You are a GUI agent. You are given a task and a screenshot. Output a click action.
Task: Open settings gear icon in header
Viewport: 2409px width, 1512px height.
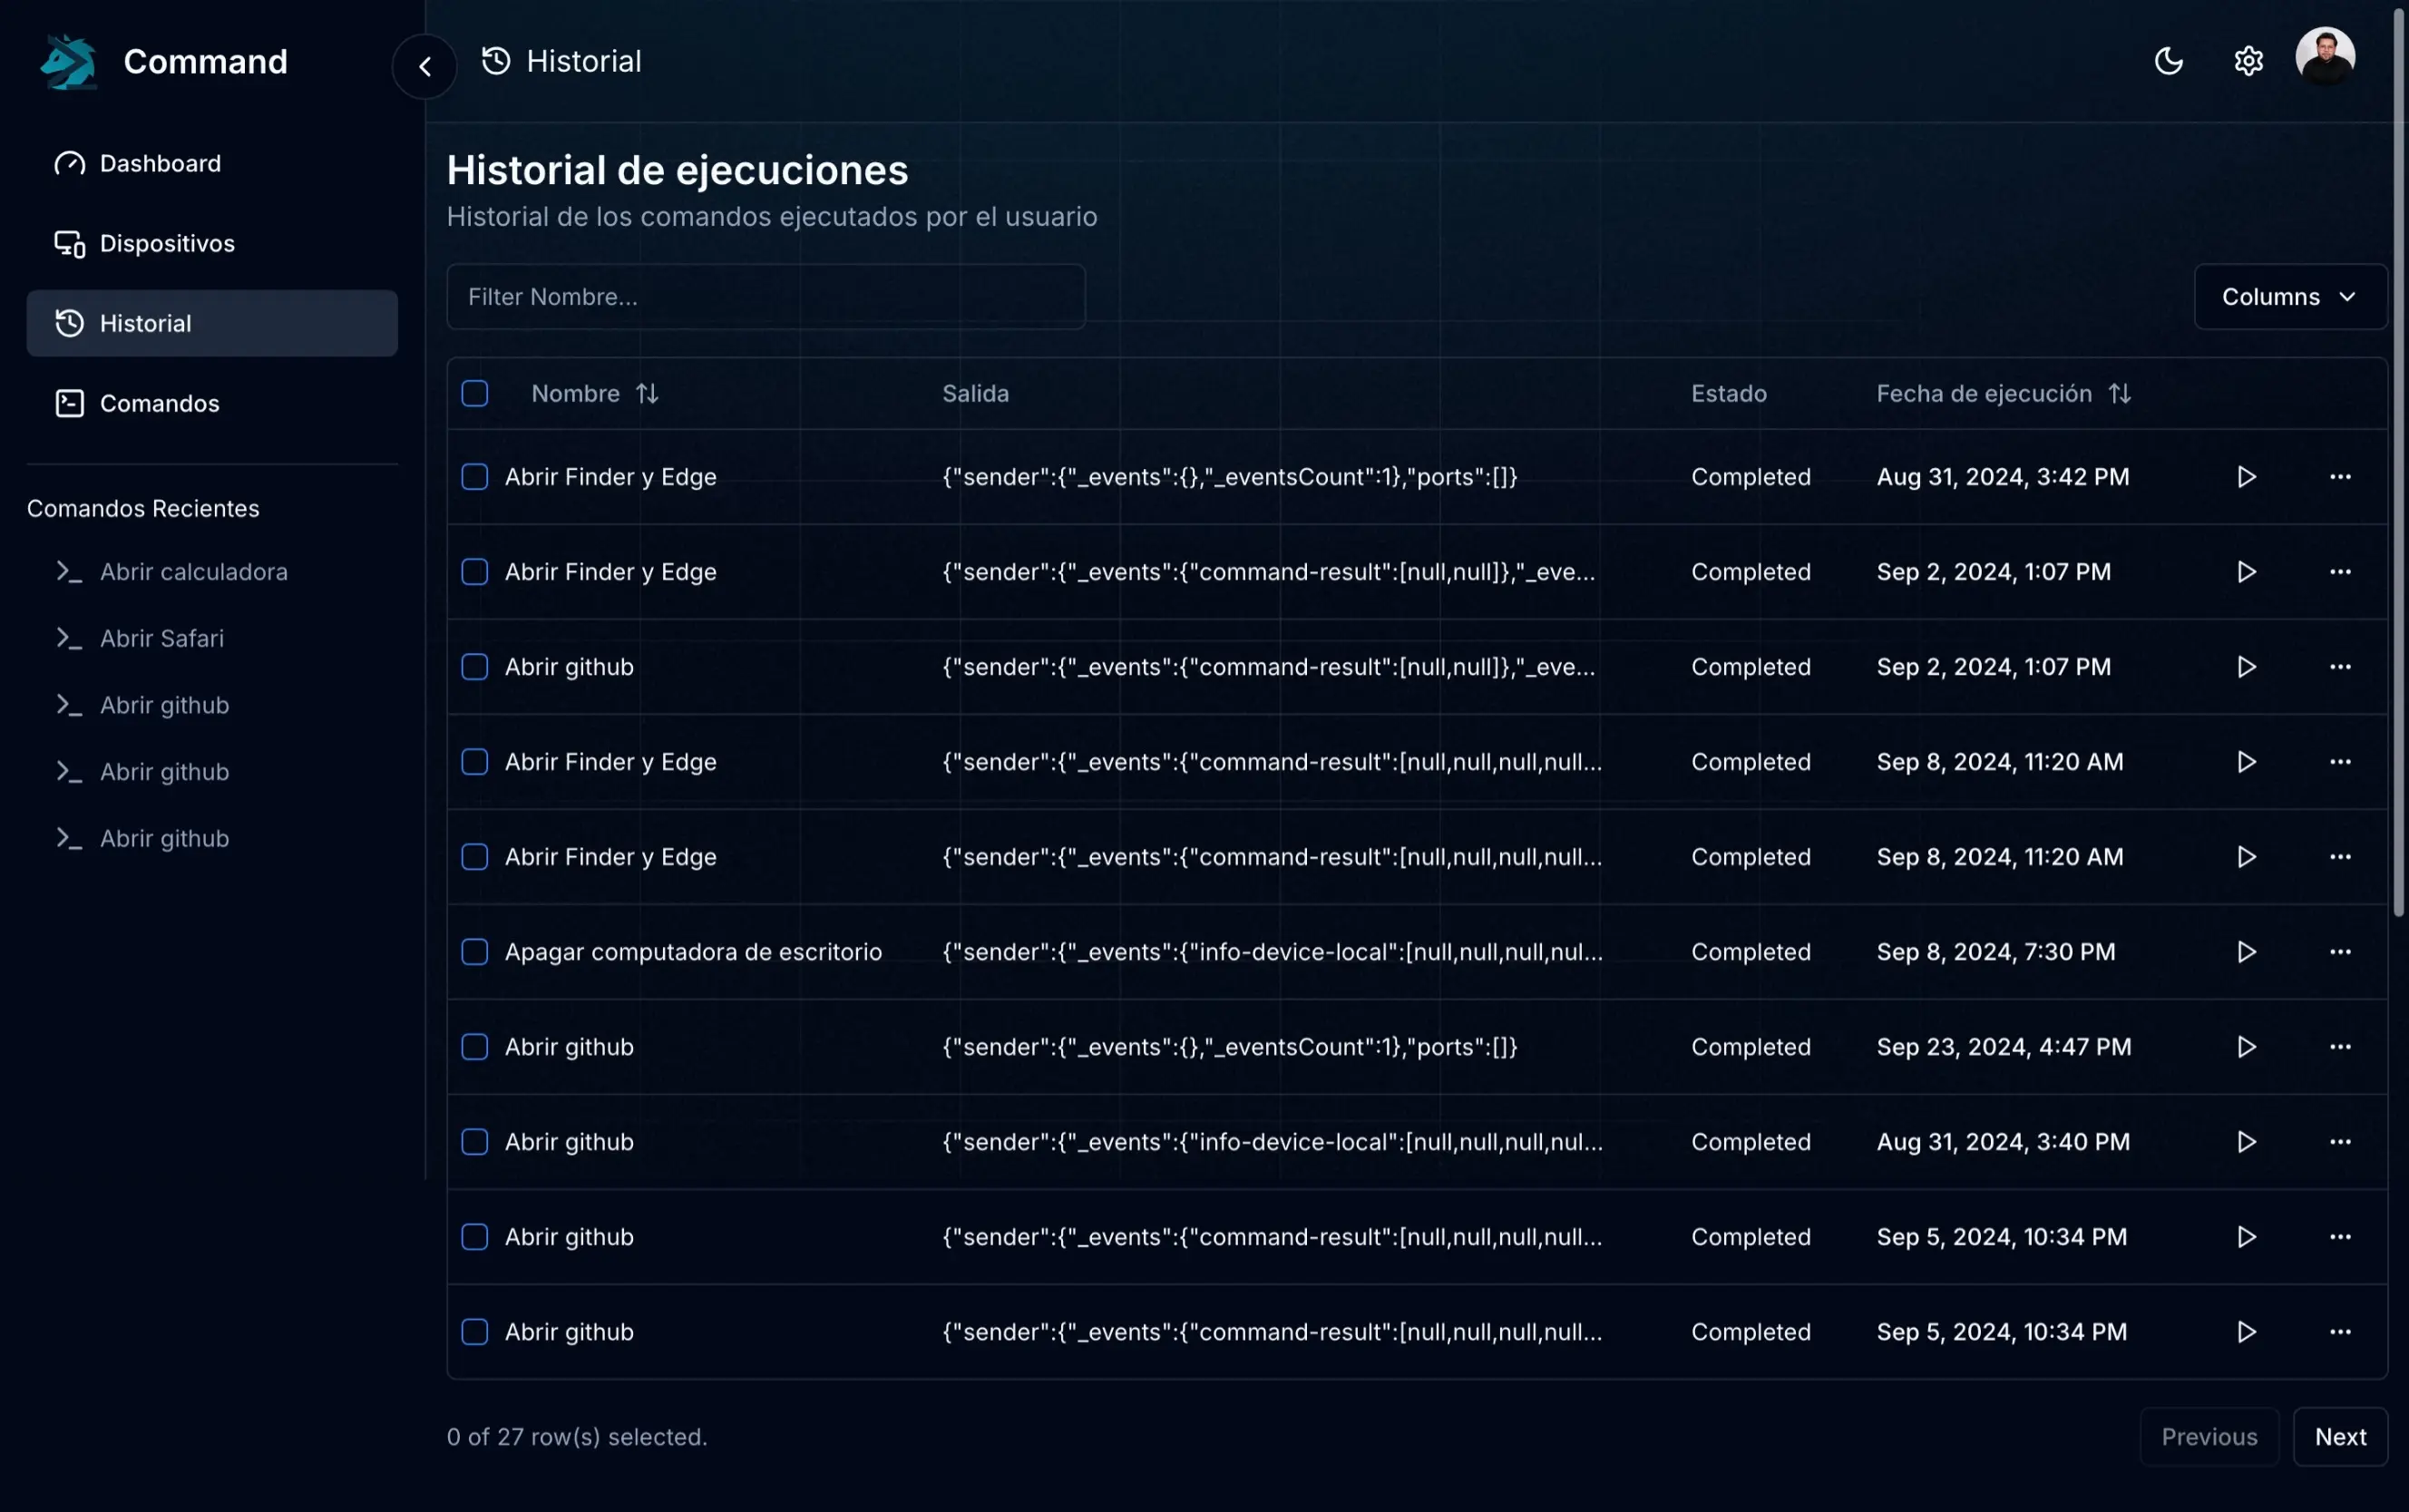(x=2248, y=62)
